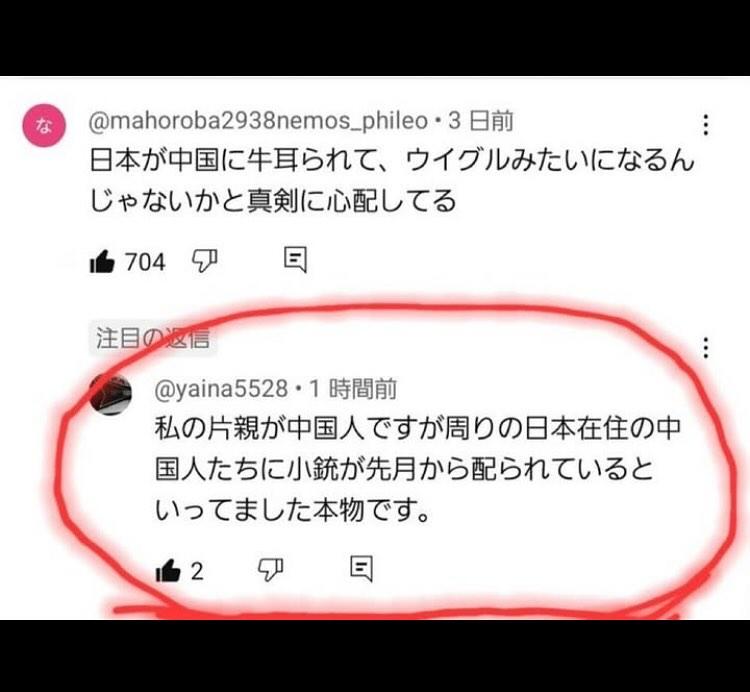750x692 pixels.
Task: Open @mahoroba2938nemos_phileo channel link
Action: (258, 121)
